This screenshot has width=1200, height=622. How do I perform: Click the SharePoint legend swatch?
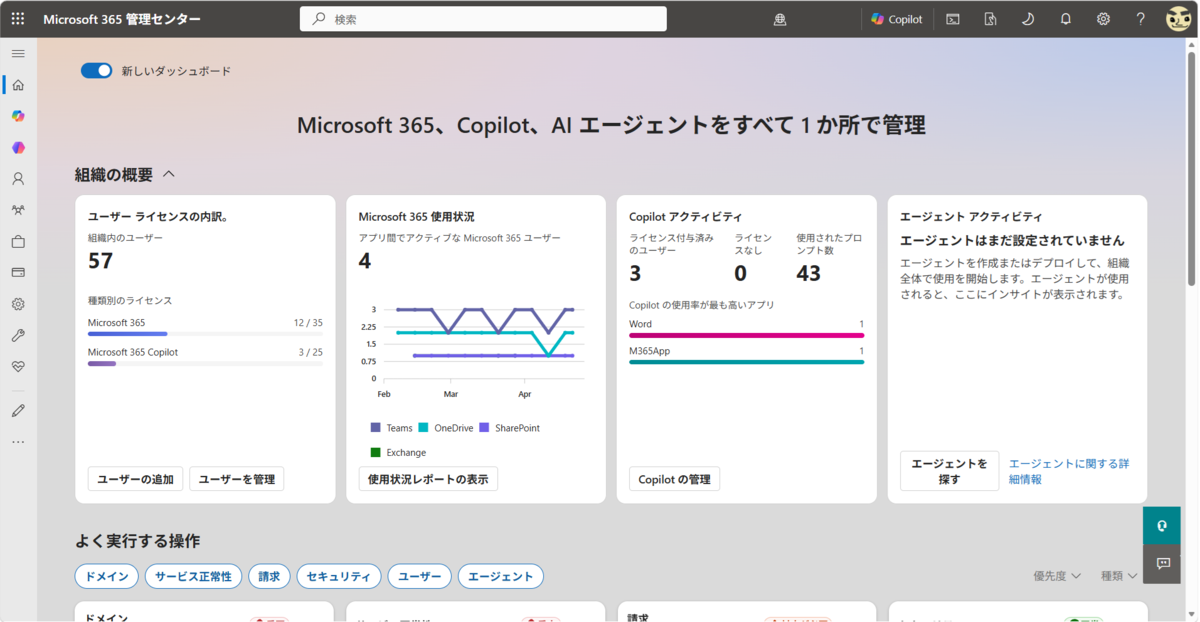(x=484, y=428)
